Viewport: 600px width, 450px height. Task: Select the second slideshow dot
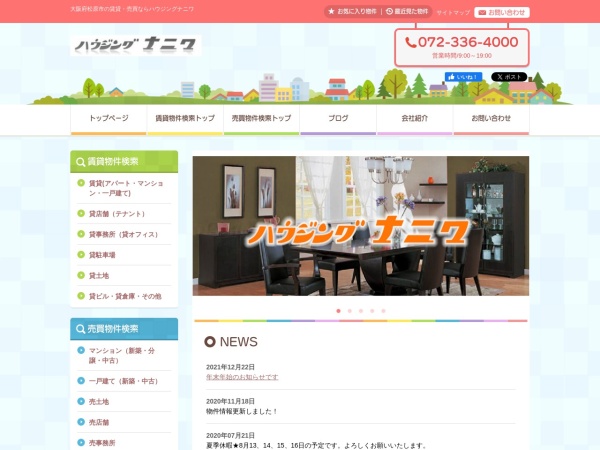point(349,311)
